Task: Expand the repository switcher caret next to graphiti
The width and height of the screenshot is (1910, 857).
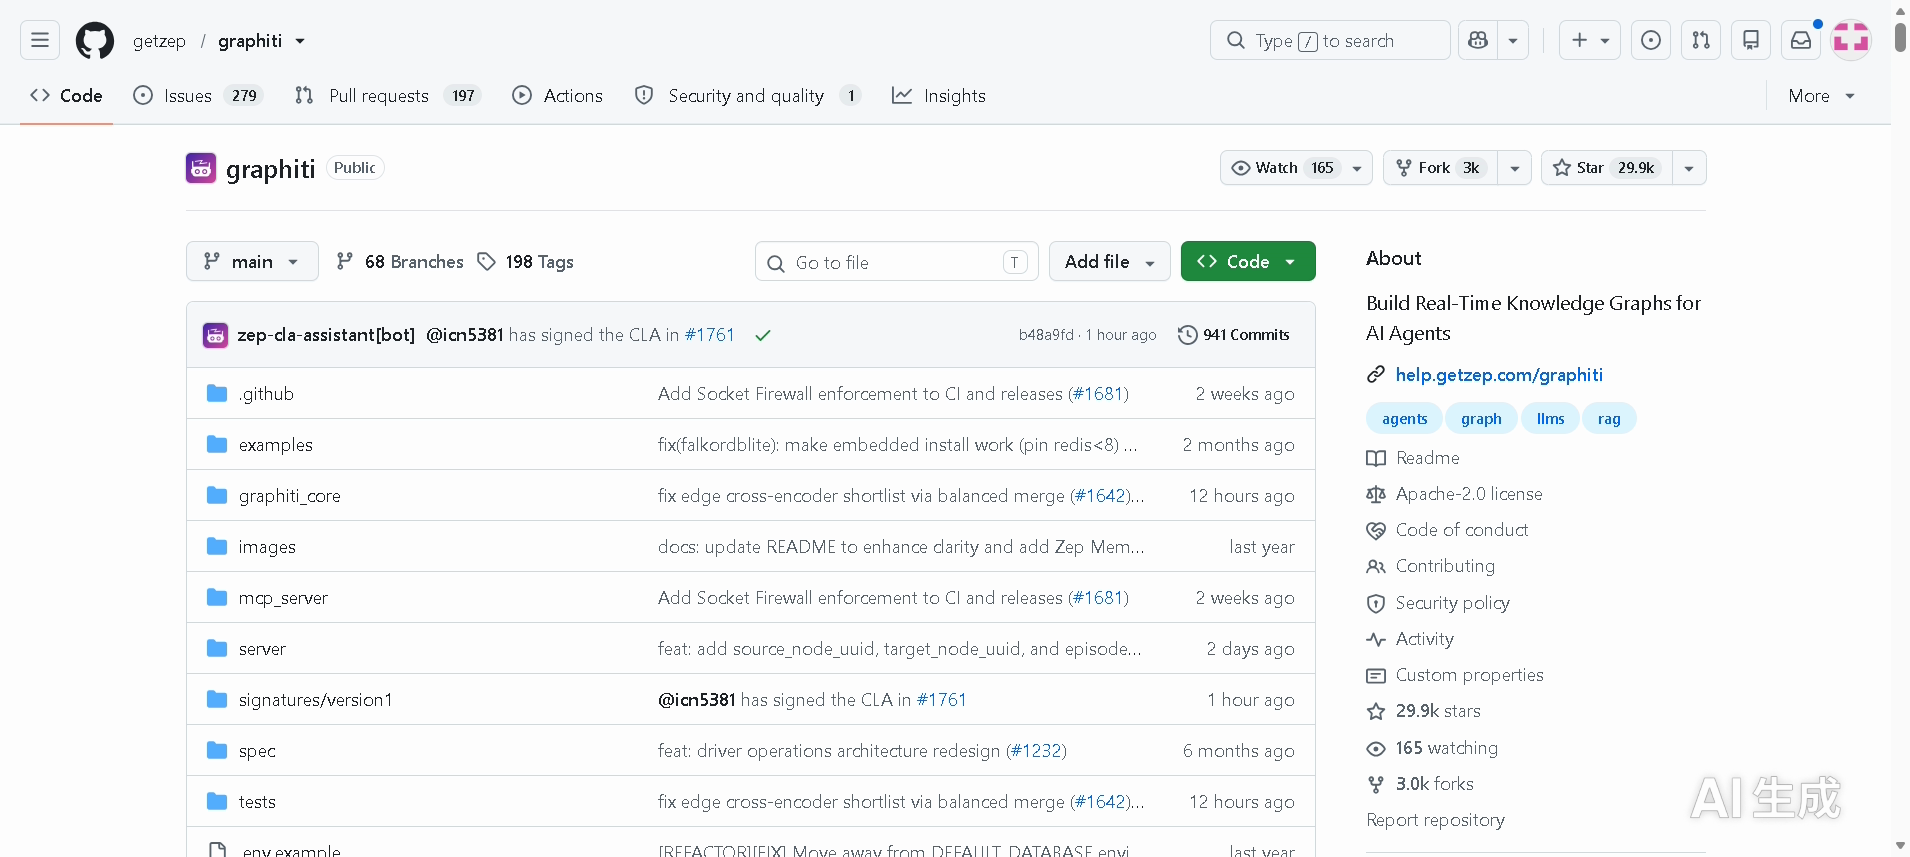Action: click(x=300, y=41)
